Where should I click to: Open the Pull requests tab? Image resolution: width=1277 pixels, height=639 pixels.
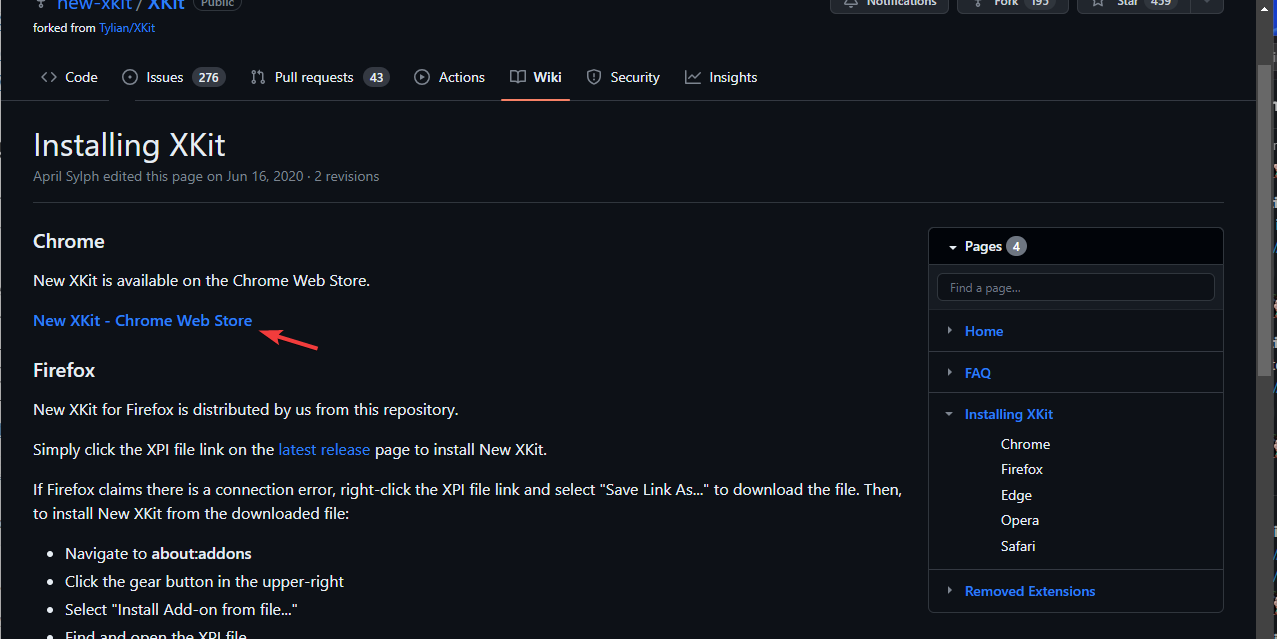313,77
